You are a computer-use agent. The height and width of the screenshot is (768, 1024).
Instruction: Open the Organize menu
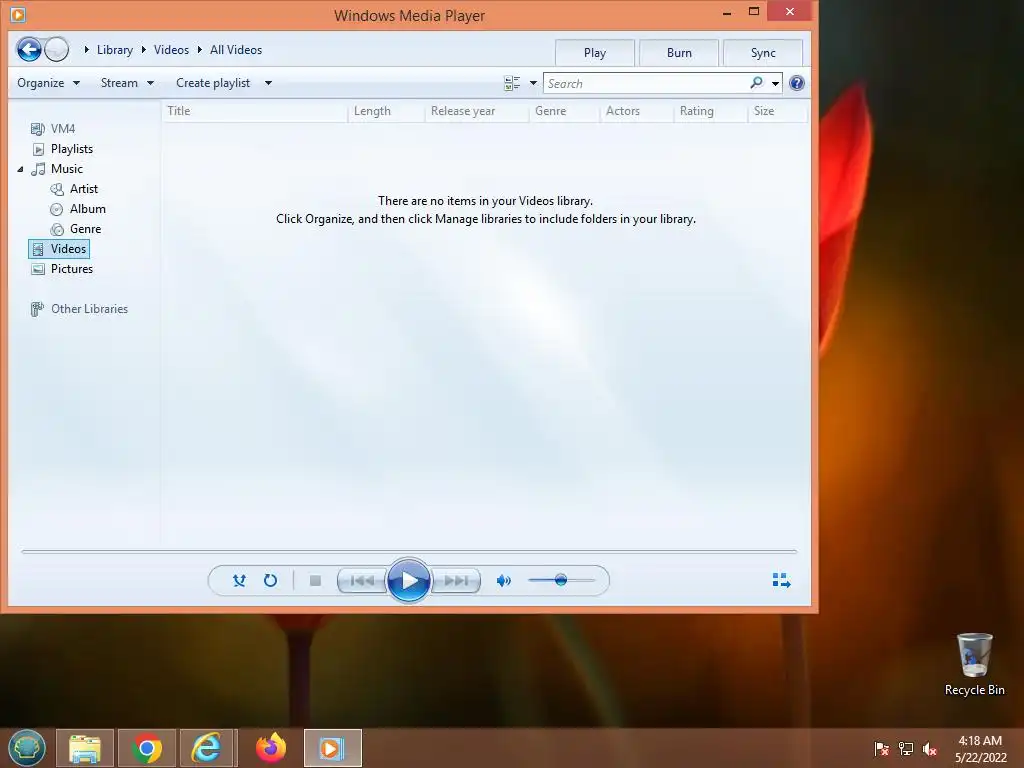pos(48,83)
